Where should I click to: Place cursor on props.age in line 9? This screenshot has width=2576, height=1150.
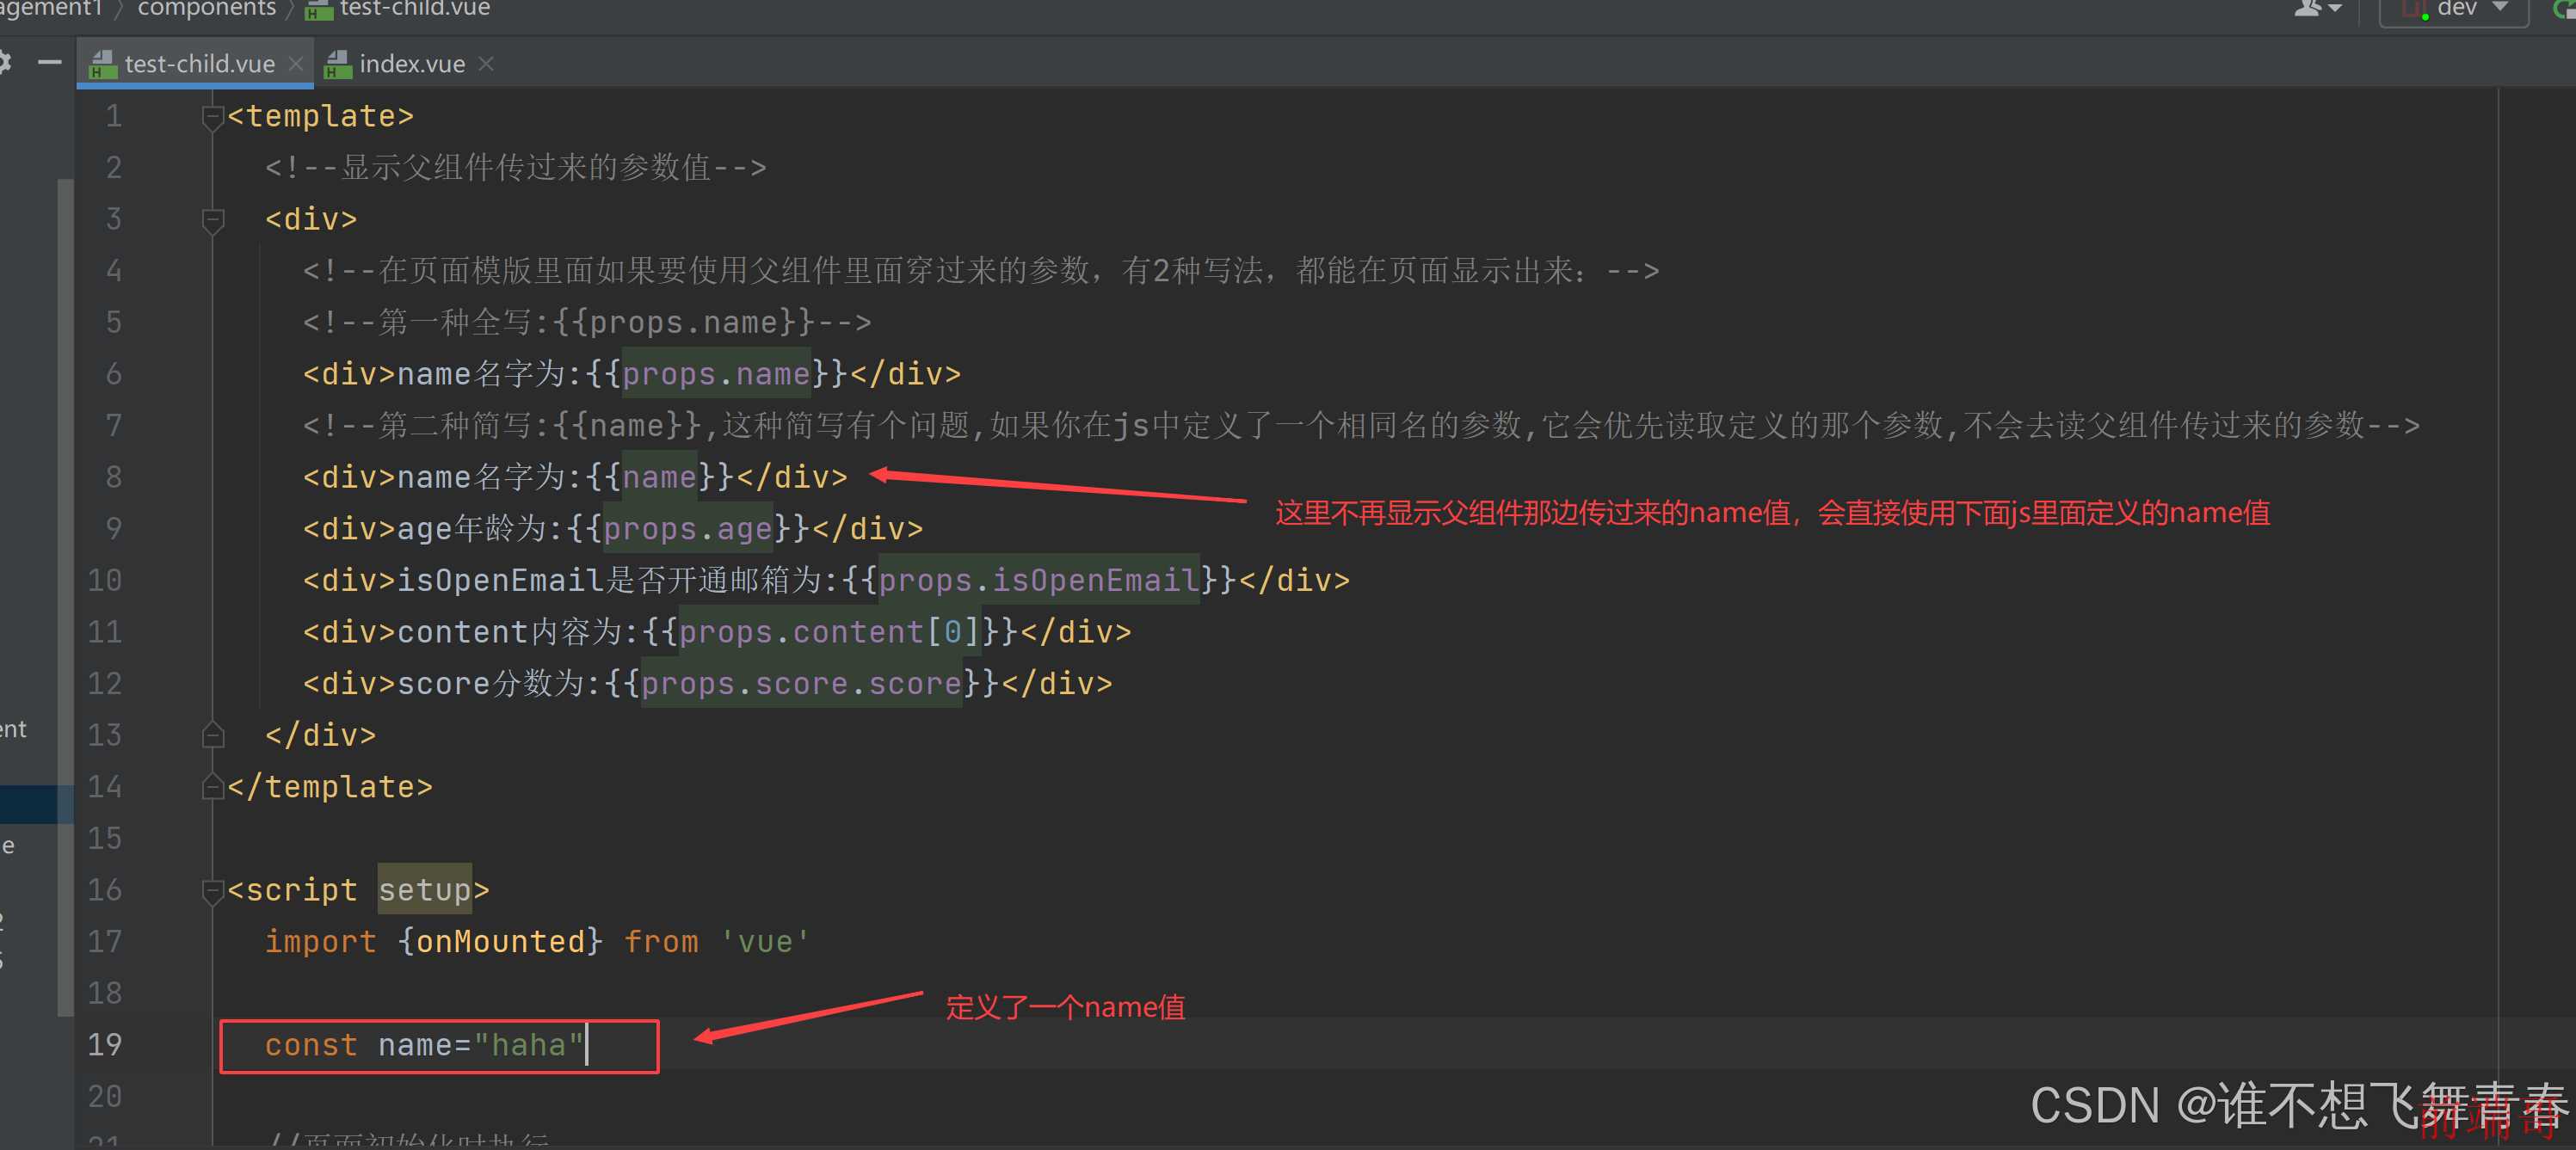point(687,529)
